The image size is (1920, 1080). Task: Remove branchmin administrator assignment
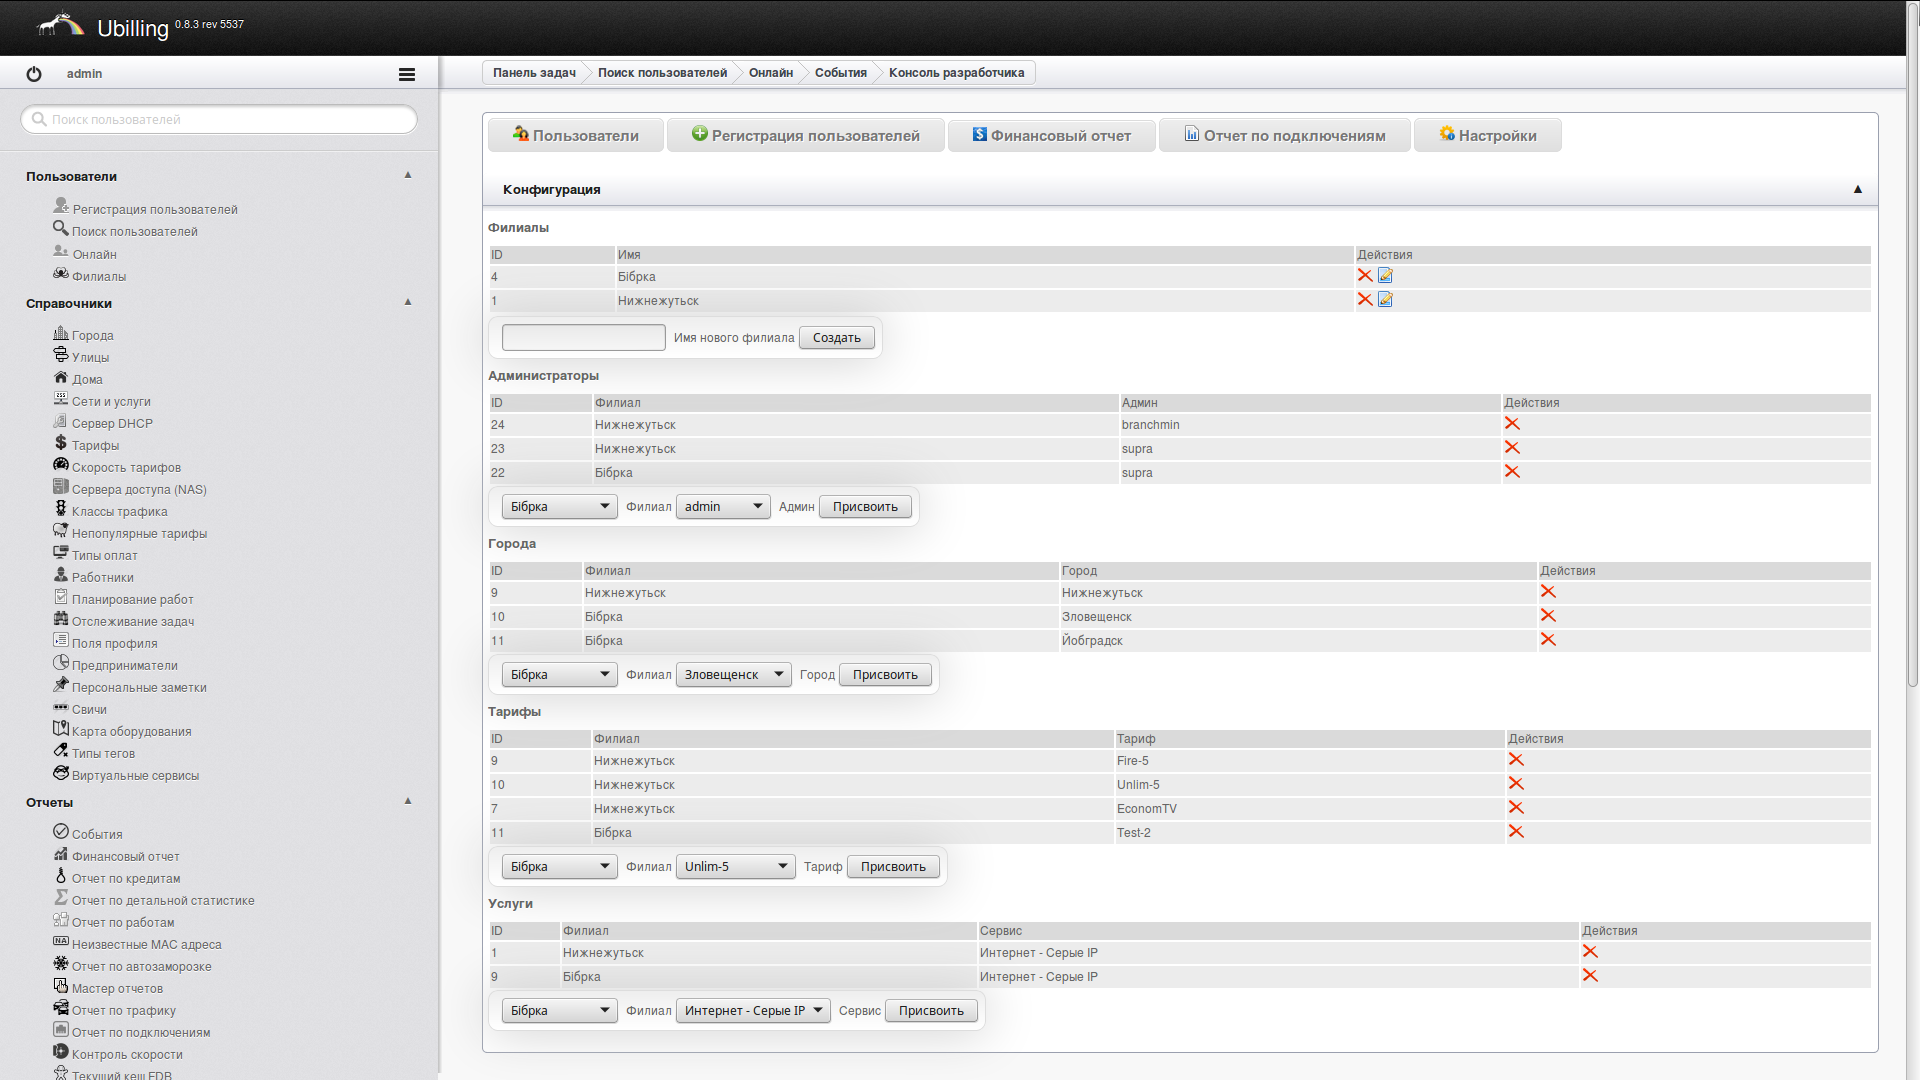(1511, 424)
